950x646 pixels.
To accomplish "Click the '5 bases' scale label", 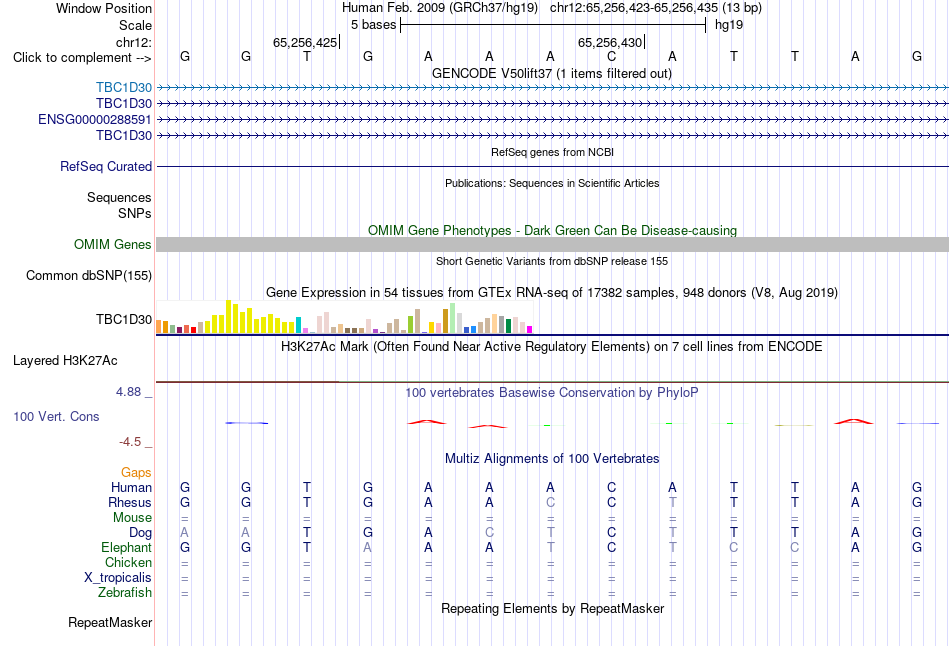I will 373,25.
